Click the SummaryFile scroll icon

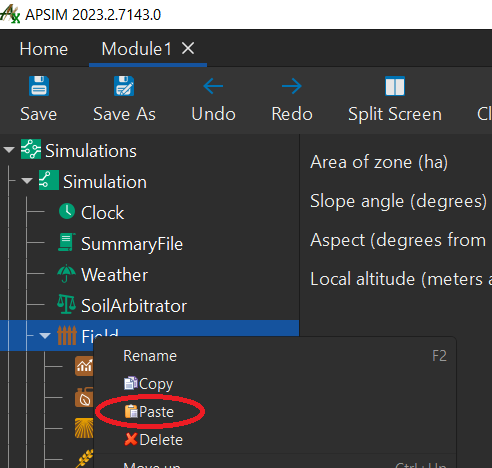point(67,242)
